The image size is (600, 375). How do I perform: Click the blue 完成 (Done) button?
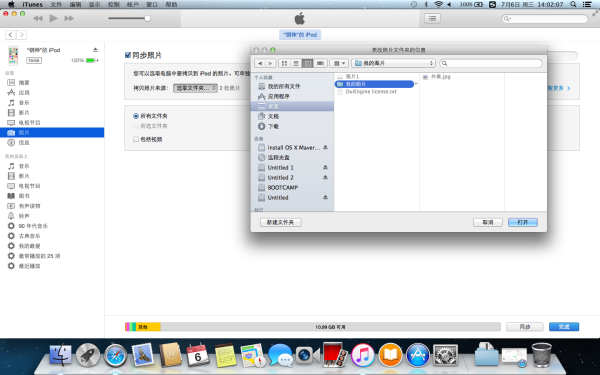(564, 327)
